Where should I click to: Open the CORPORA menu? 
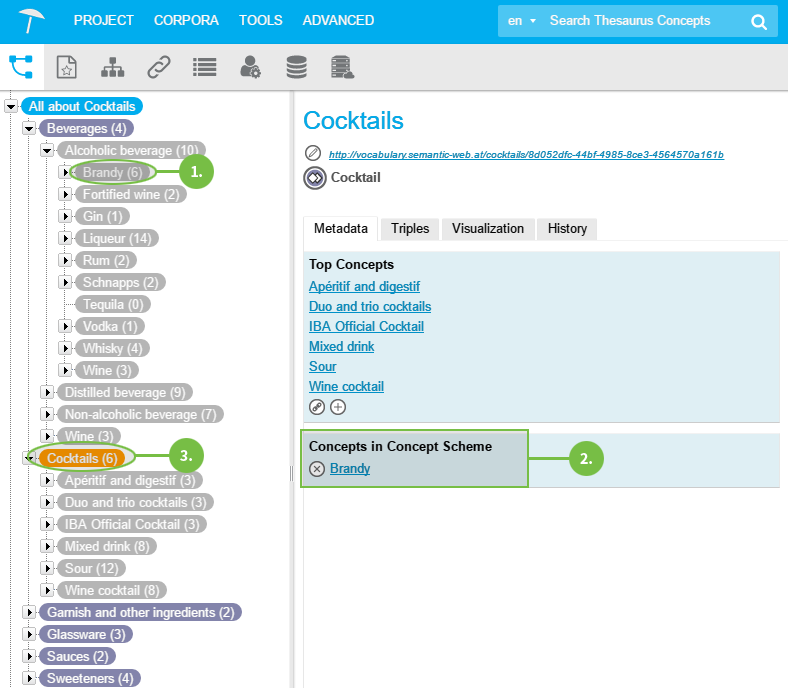pos(186,20)
